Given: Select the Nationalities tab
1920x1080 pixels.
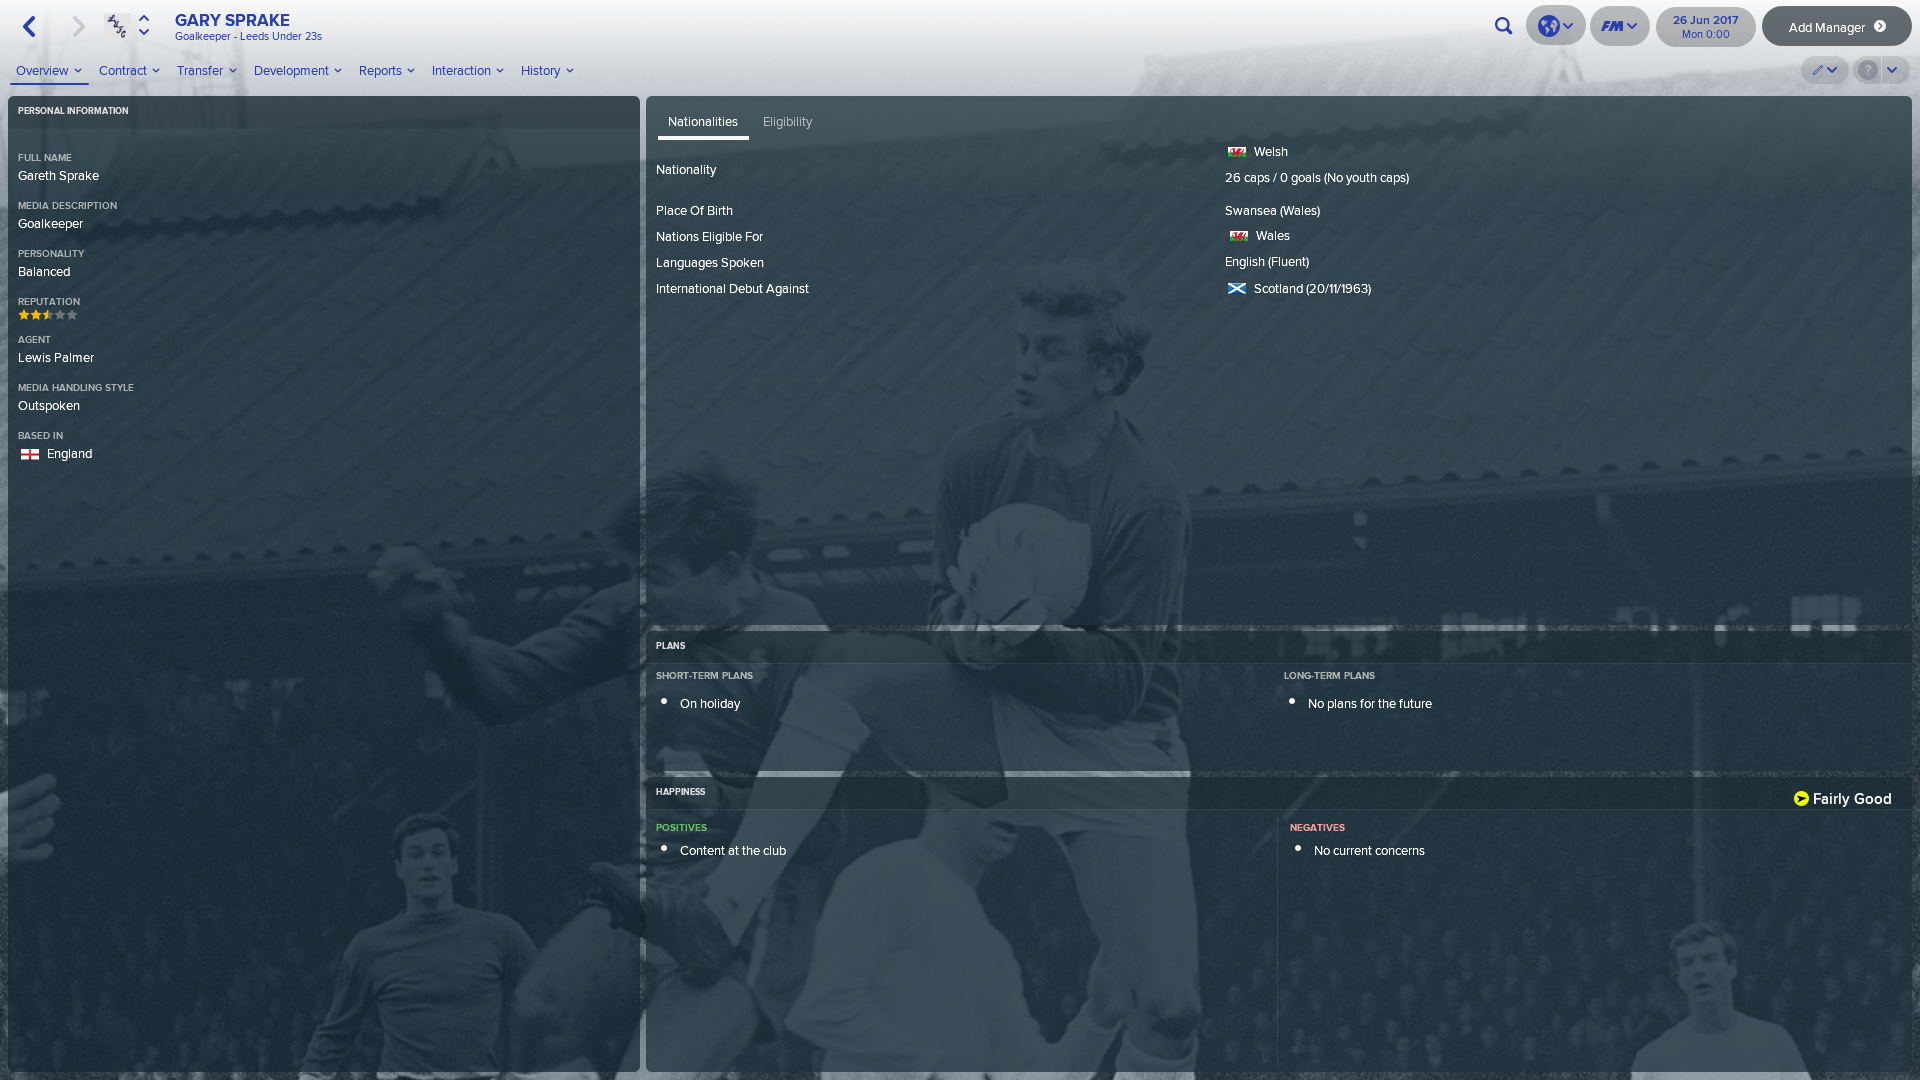Looking at the screenshot, I should click(x=703, y=122).
